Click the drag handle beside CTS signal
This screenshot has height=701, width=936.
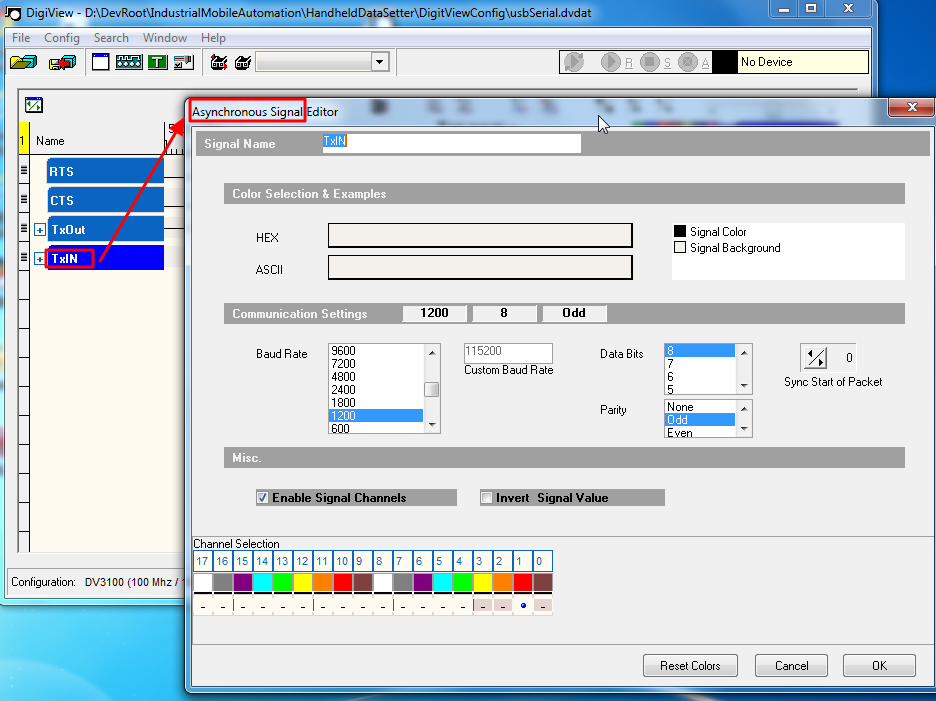(24, 199)
